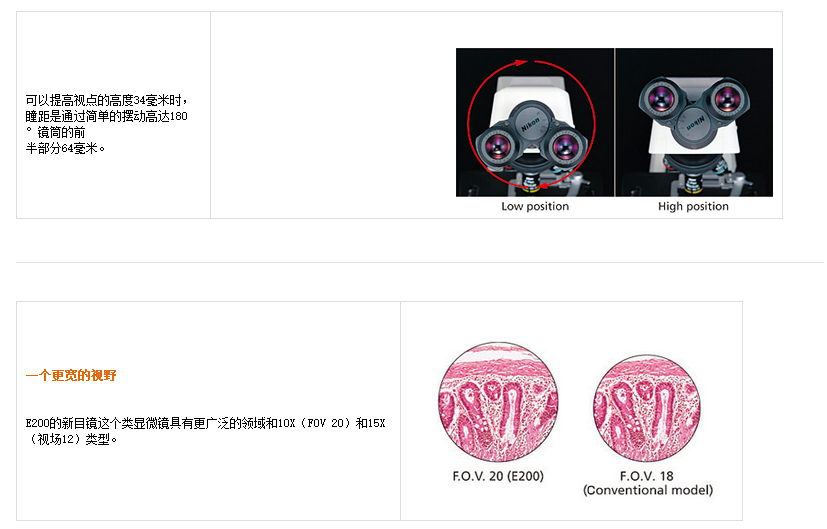Click the Nikon logo cap in Low position image
This screenshot has width=827, height=529.
coord(530,125)
